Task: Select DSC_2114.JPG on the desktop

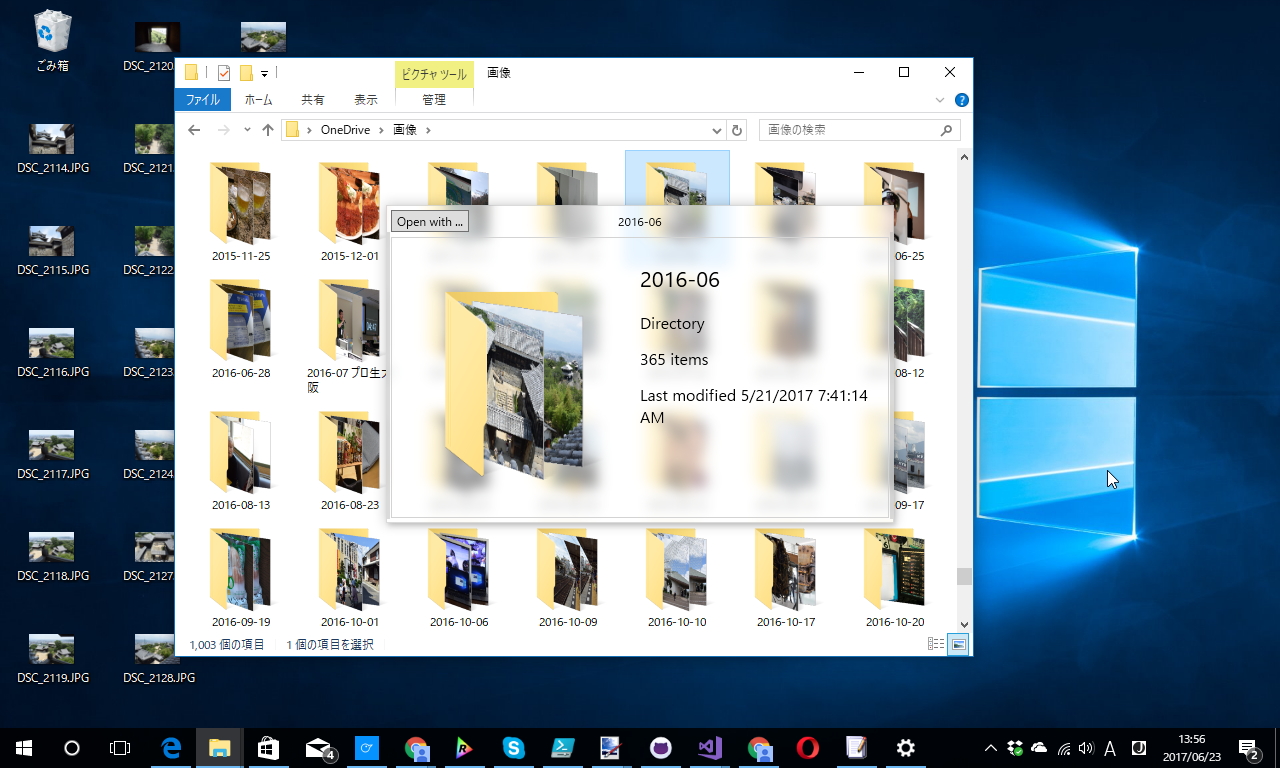Action: [53, 148]
